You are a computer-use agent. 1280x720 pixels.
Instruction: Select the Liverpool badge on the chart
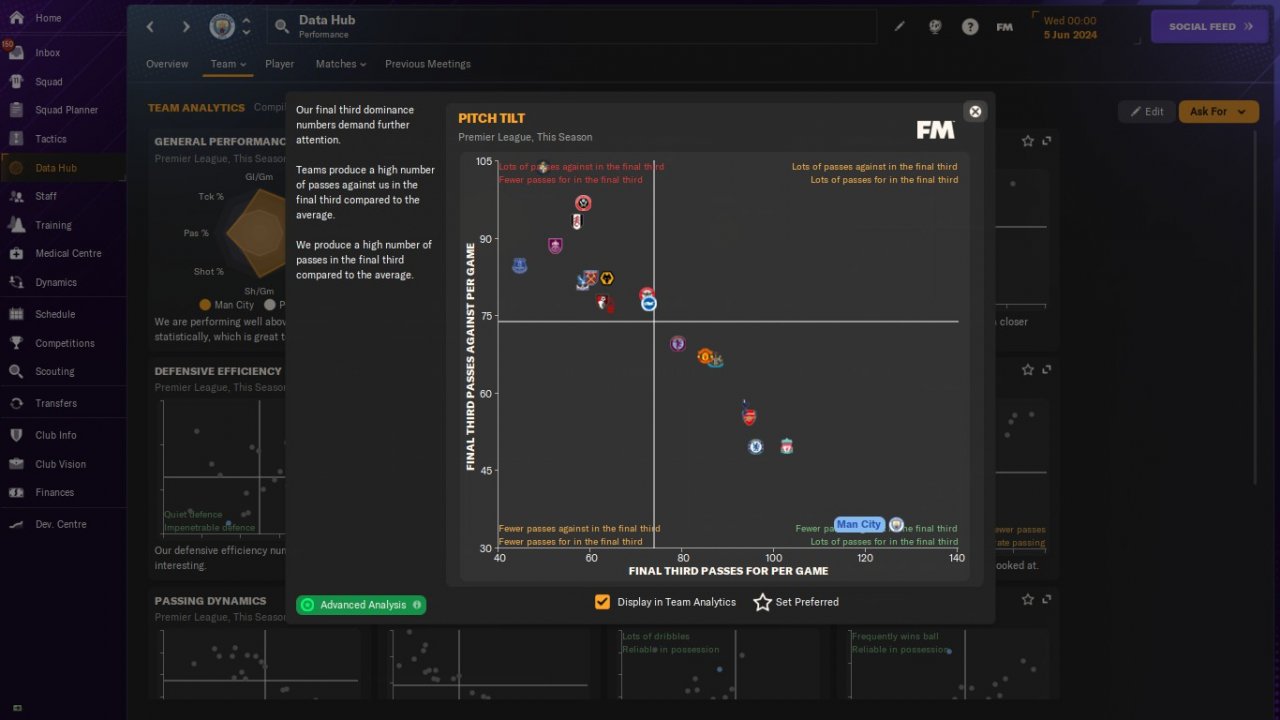pos(787,445)
